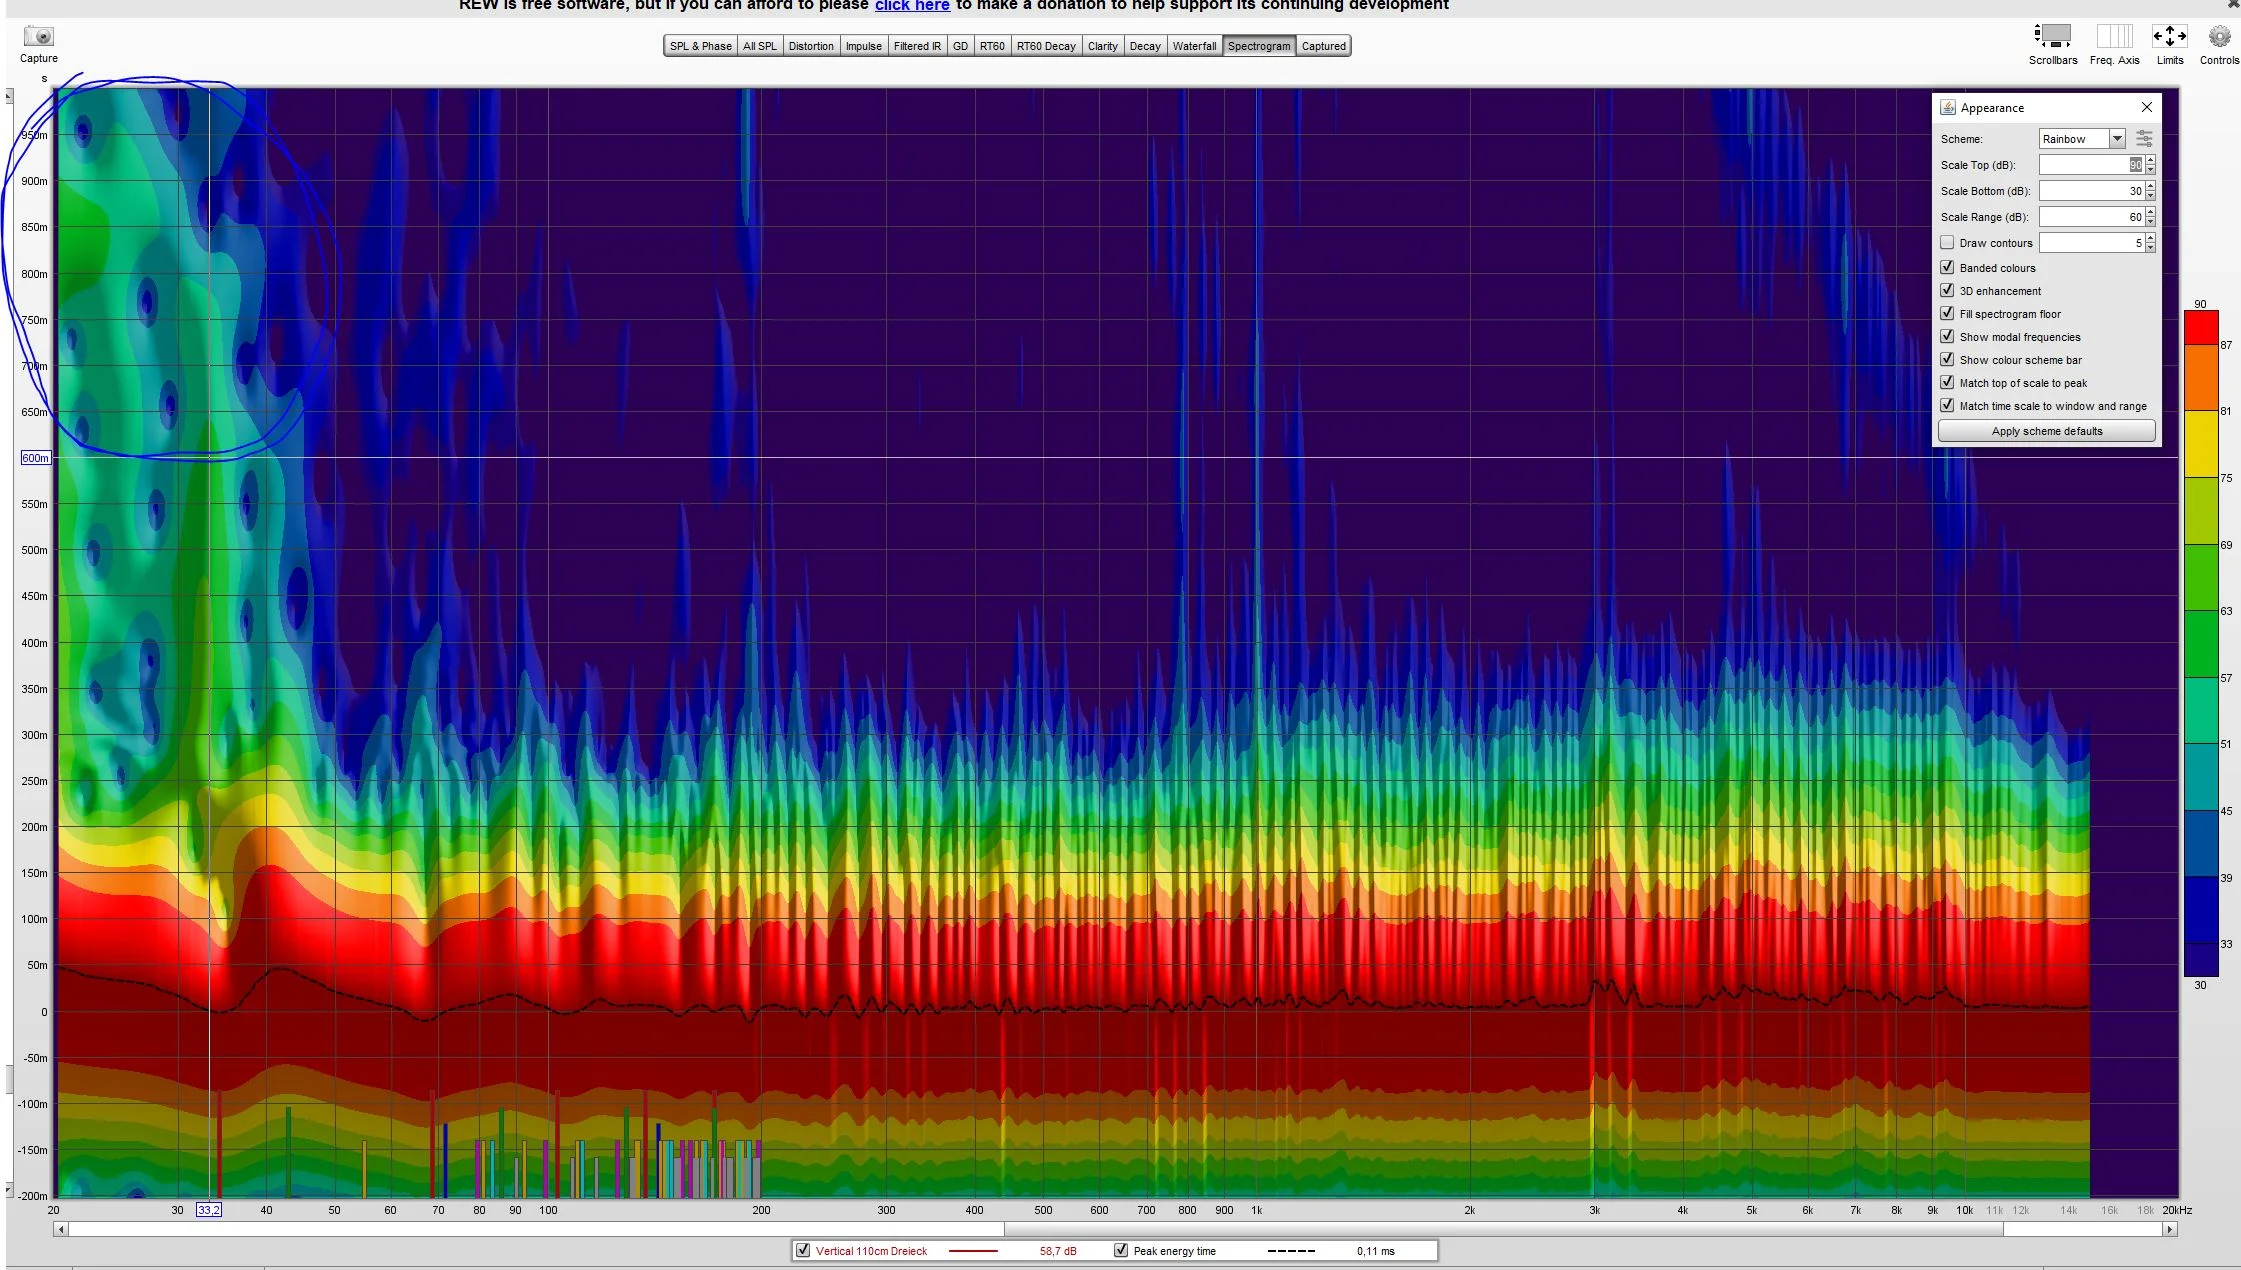Toggle Match time scale to window and range

pos(1947,406)
